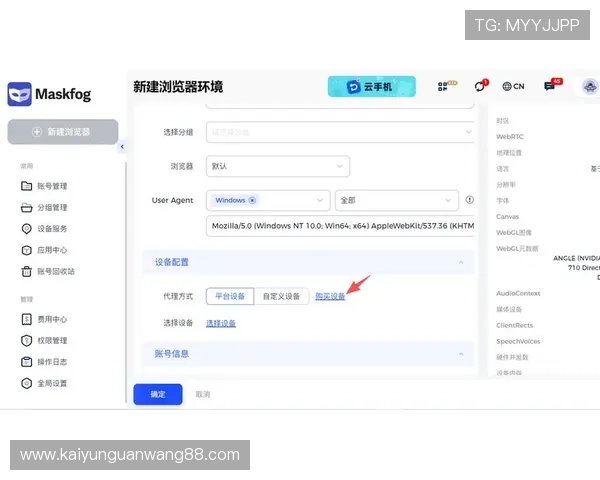Click the 取消 button
Viewport: 600px width, 480px height.
pyautogui.click(x=203, y=394)
